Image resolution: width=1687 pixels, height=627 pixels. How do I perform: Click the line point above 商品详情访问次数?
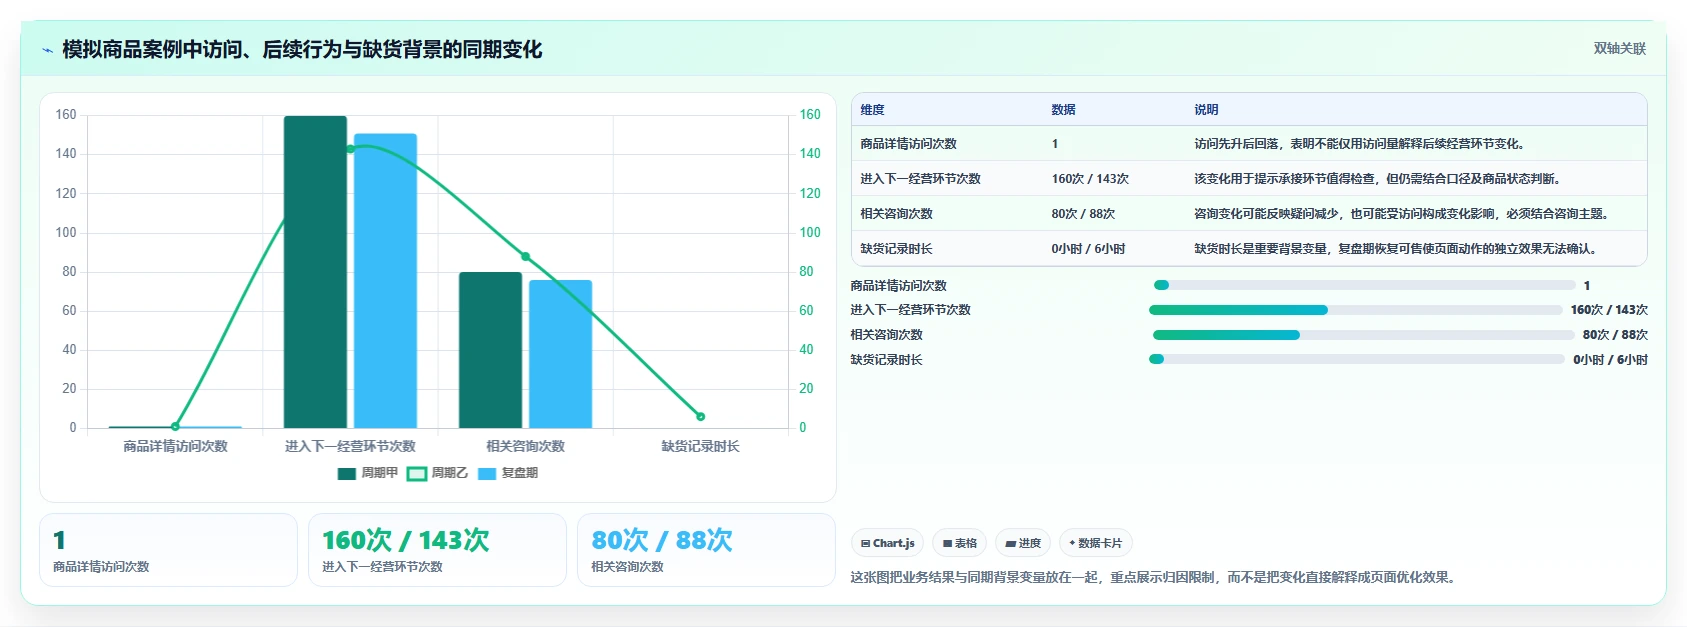175,427
